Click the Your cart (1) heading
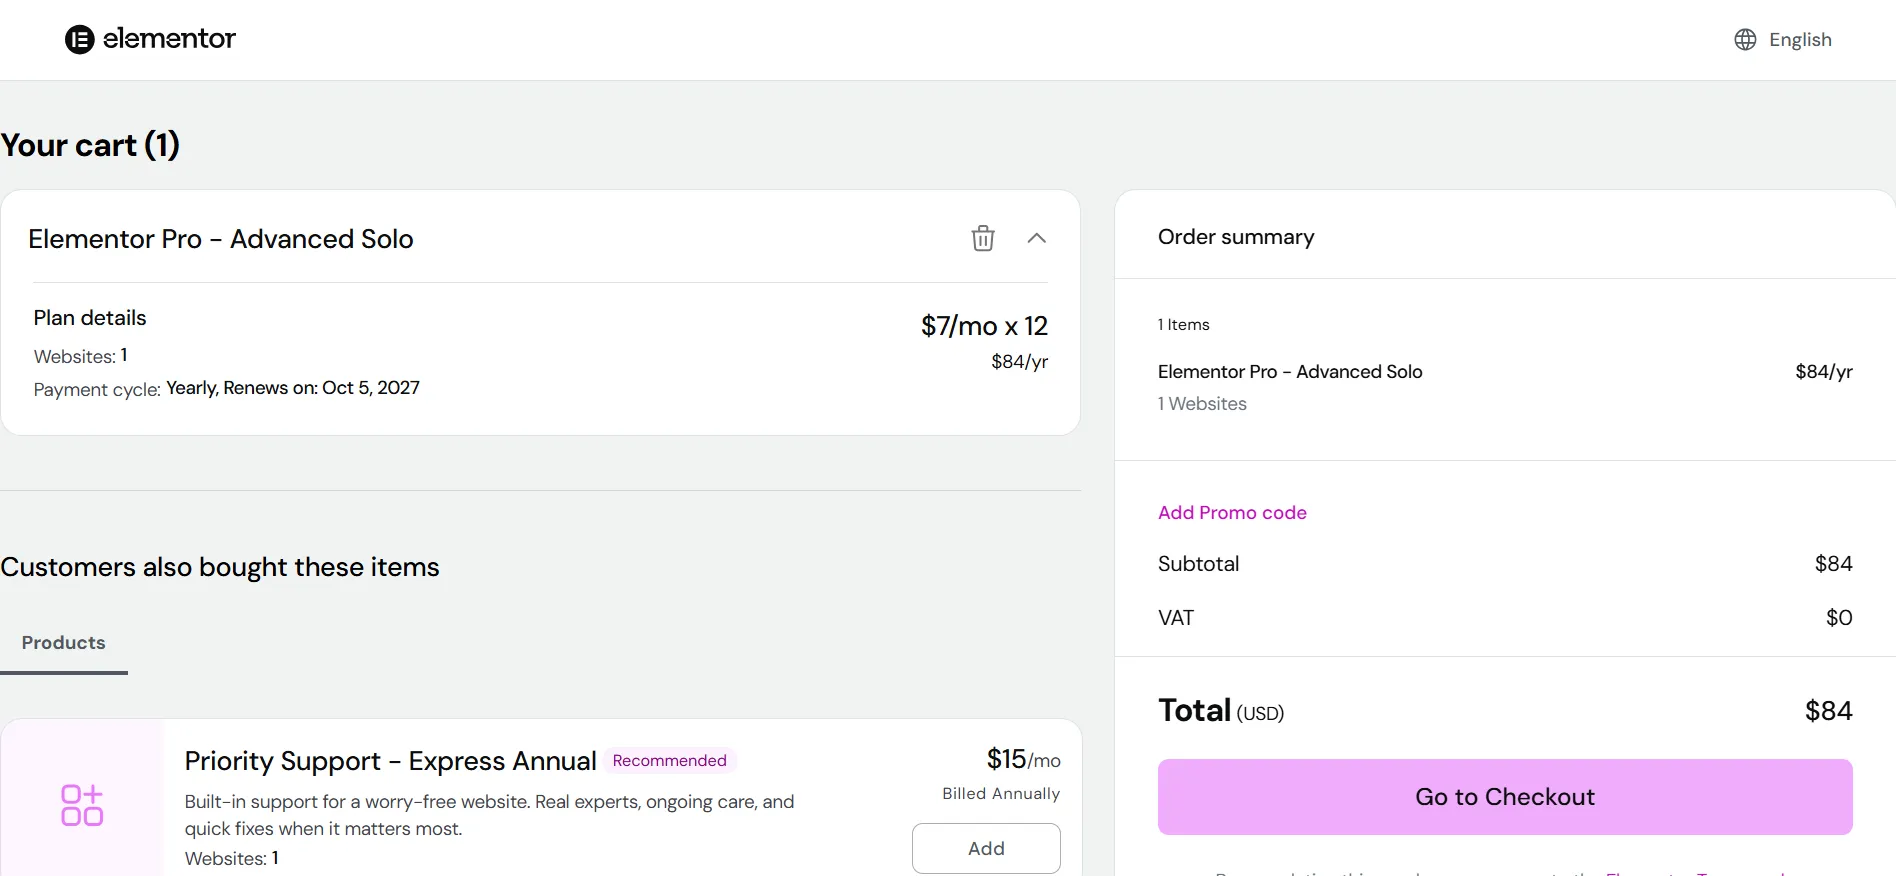The image size is (1896, 876). tap(90, 145)
